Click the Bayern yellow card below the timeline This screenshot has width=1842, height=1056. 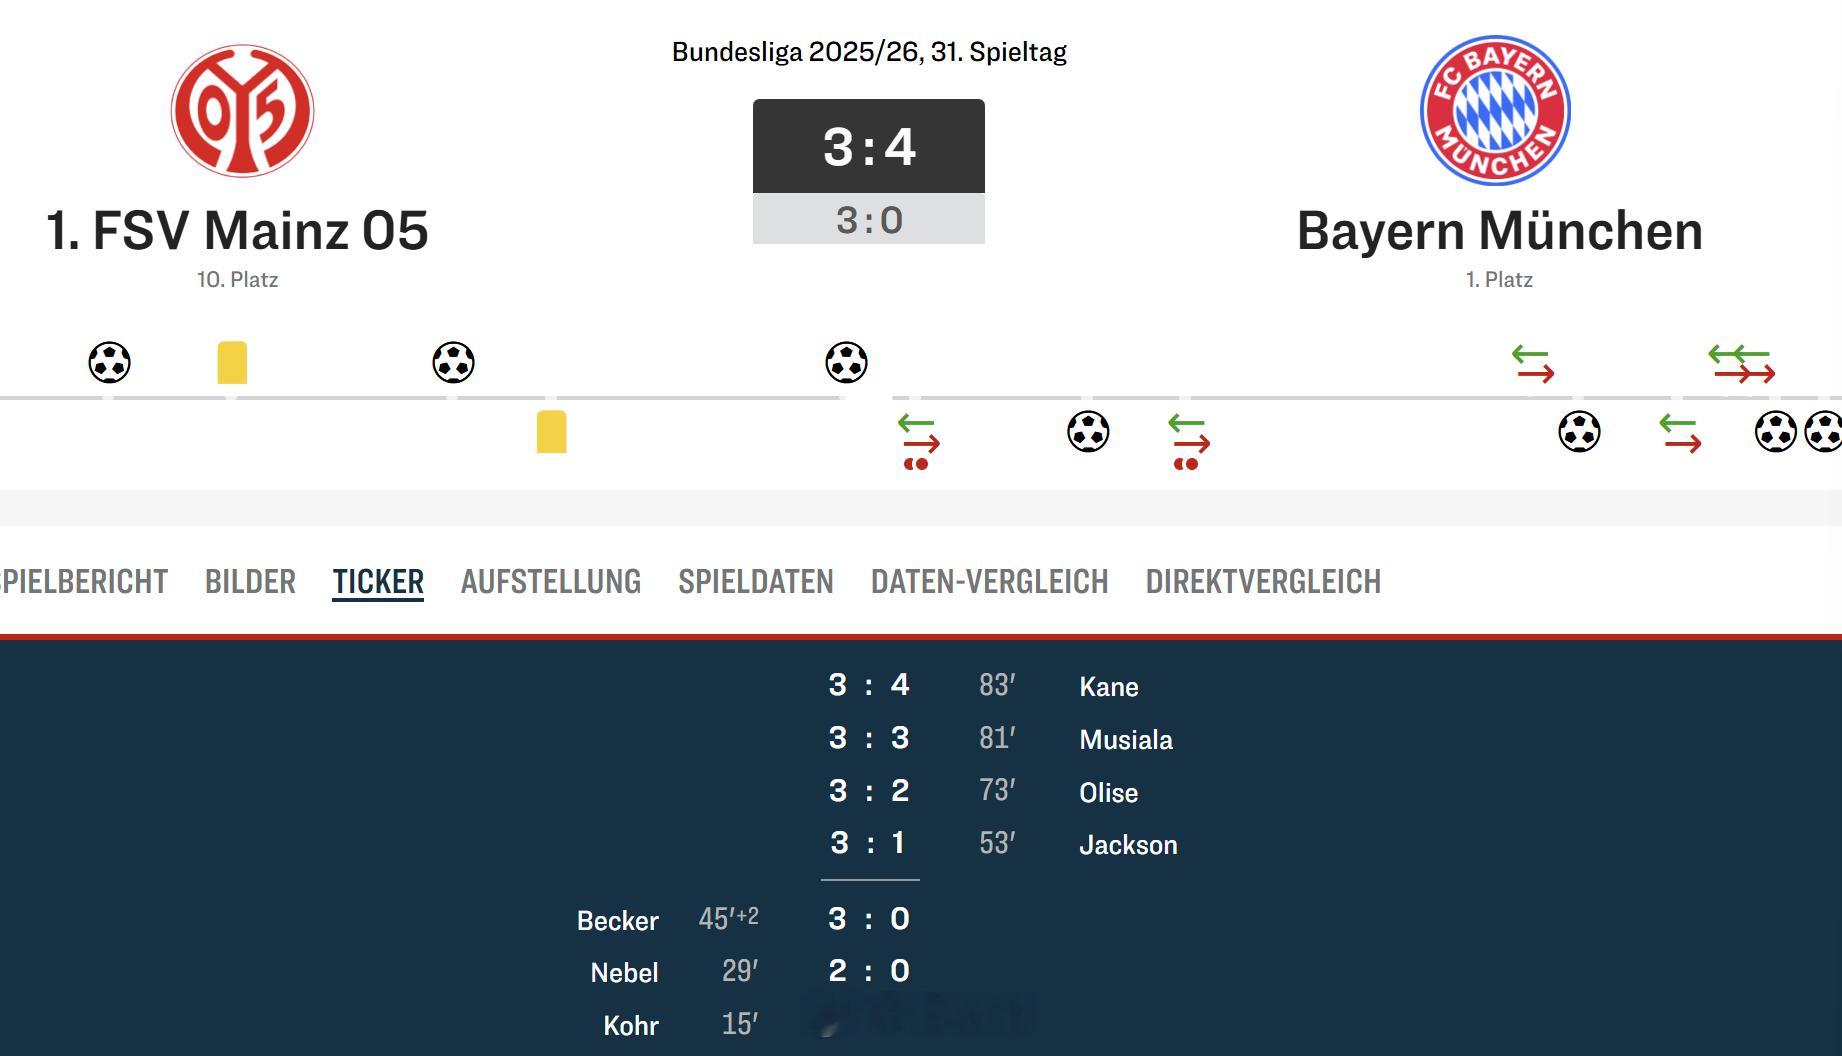point(551,432)
